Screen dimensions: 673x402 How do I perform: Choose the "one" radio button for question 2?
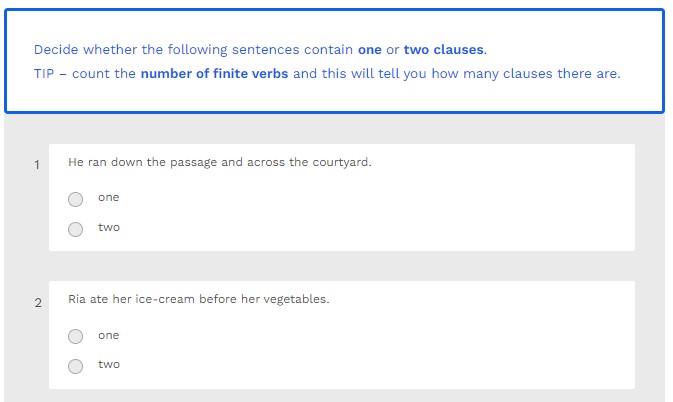click(x=76, y=337)
